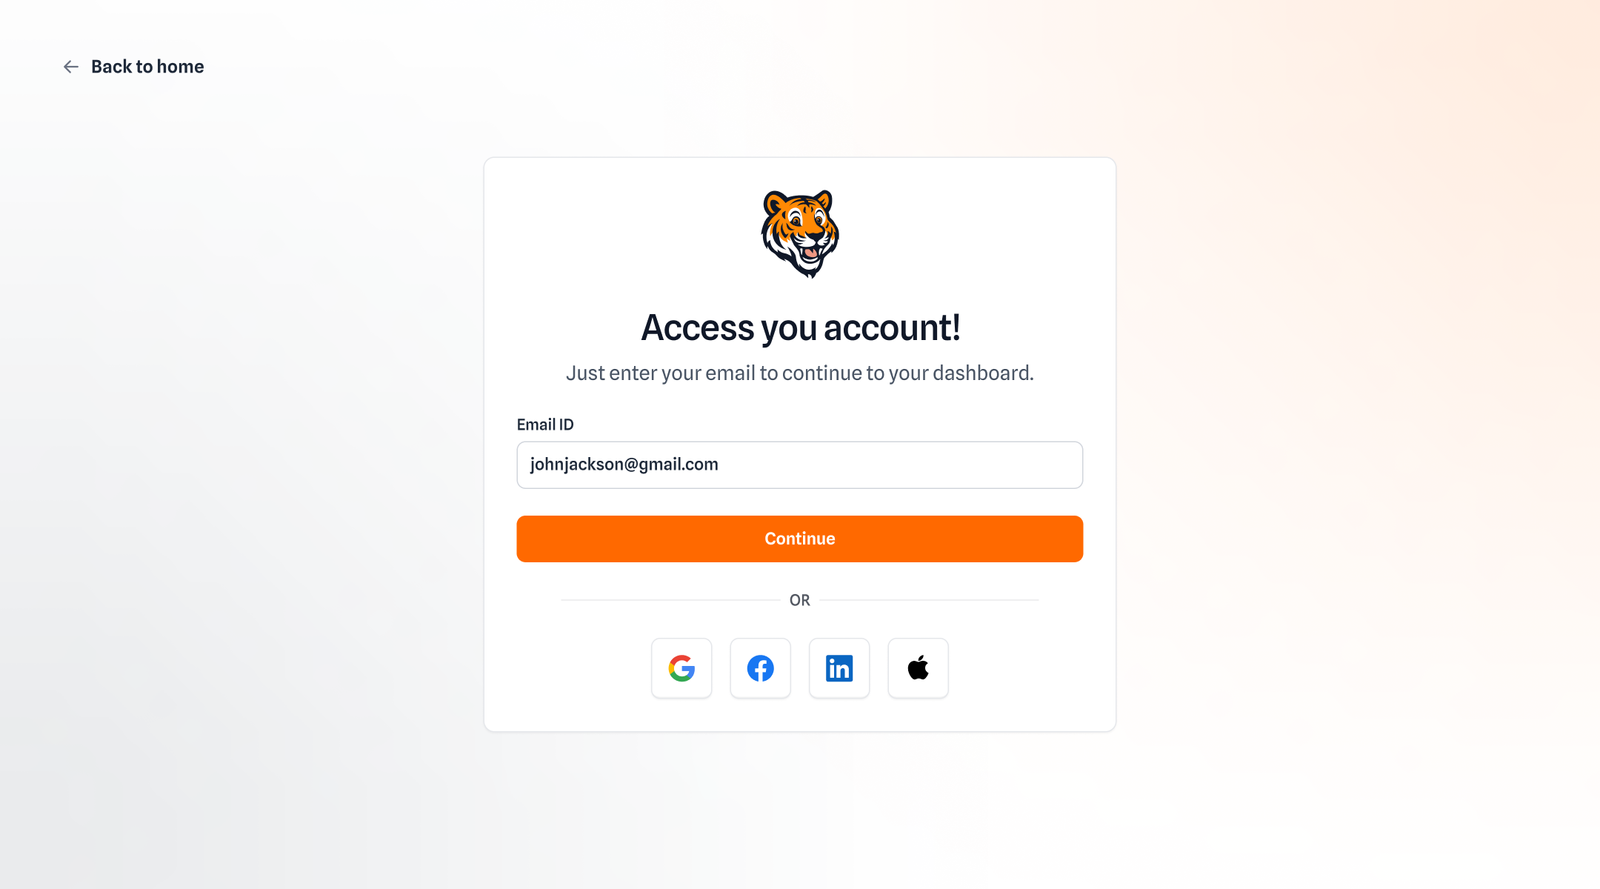Click the OR separator text
Viewport: 1600px width, 889px height.
tap(800, 600)
